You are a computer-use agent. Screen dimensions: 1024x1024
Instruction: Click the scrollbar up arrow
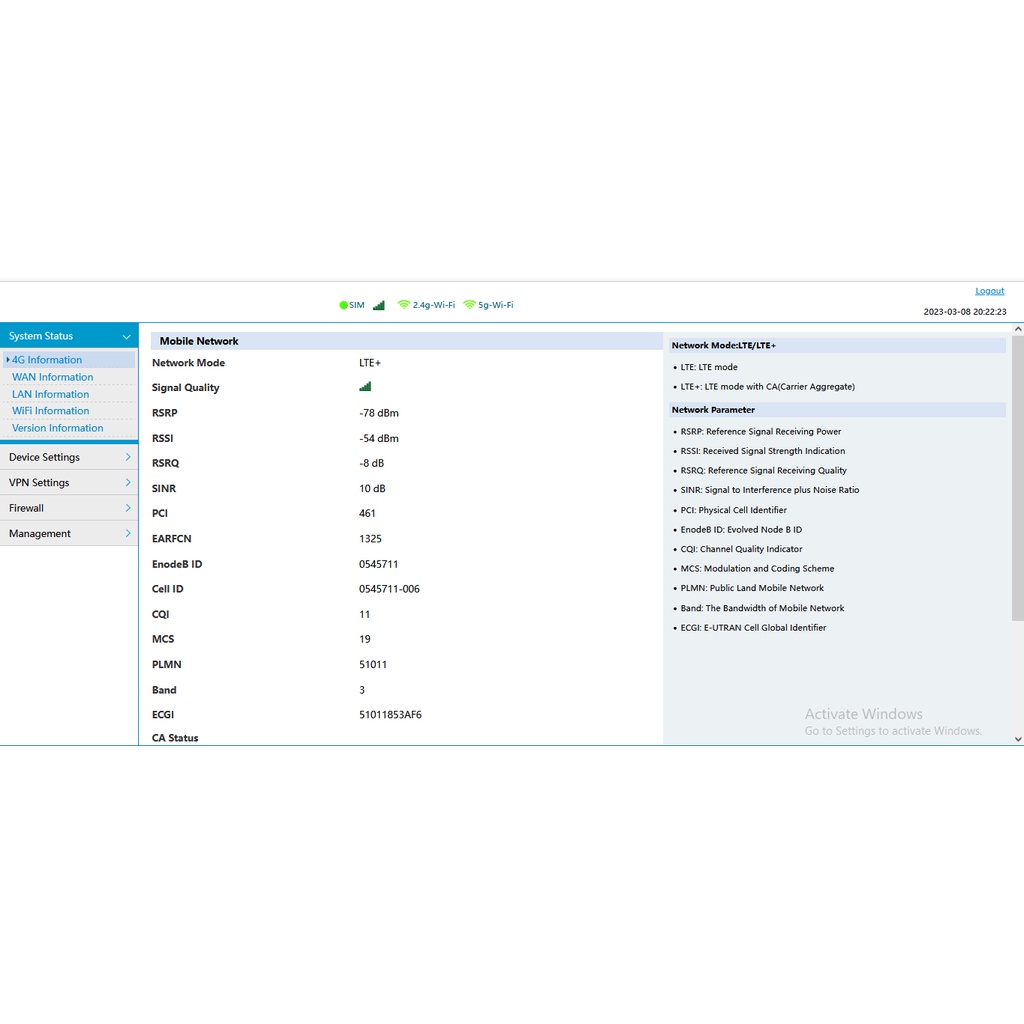(x=1018, y=330)
